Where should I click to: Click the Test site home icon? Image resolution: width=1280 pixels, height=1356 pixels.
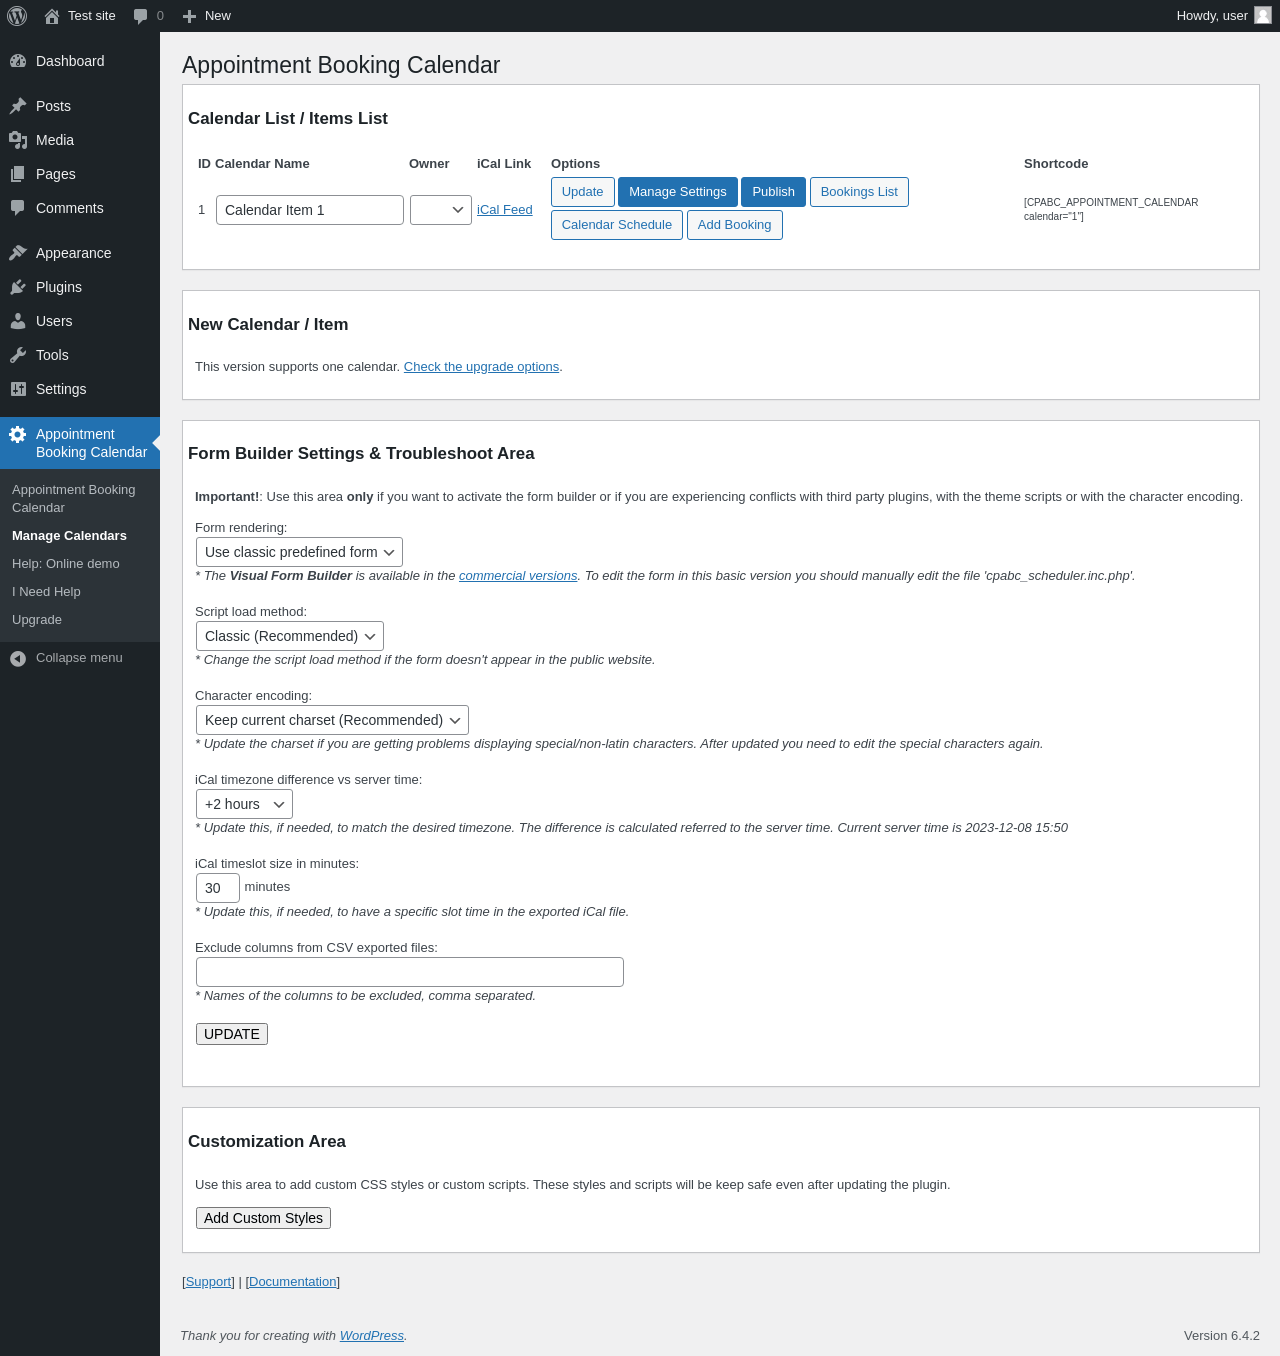click(x=52, y=16)
